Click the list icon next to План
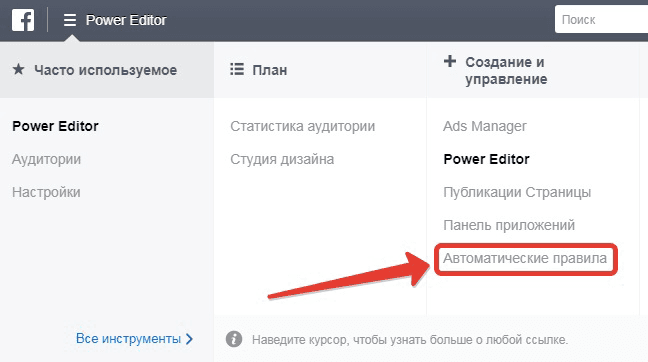This screenshot has height=362, width=648. 237,69
